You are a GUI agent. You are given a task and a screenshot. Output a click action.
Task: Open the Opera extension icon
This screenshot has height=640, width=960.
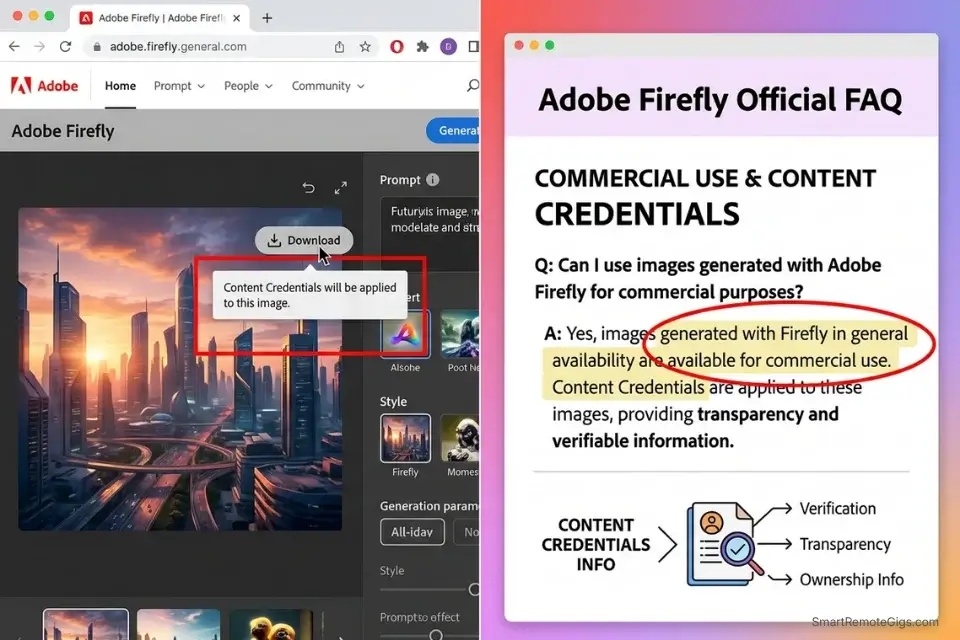coord(397,47)
